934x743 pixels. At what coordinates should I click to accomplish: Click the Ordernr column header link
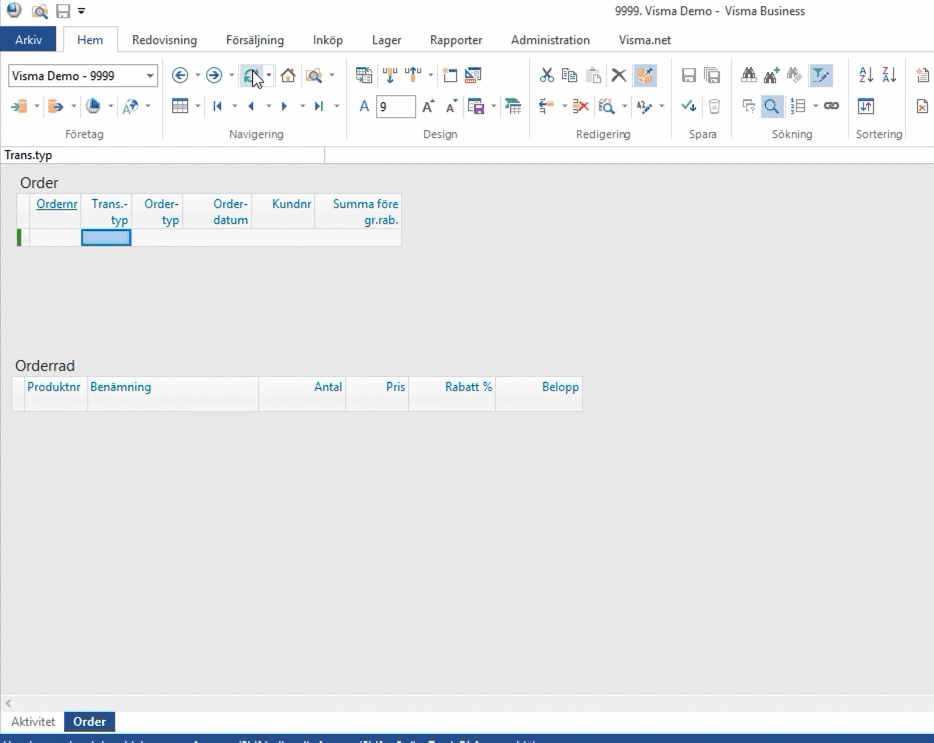57,204
